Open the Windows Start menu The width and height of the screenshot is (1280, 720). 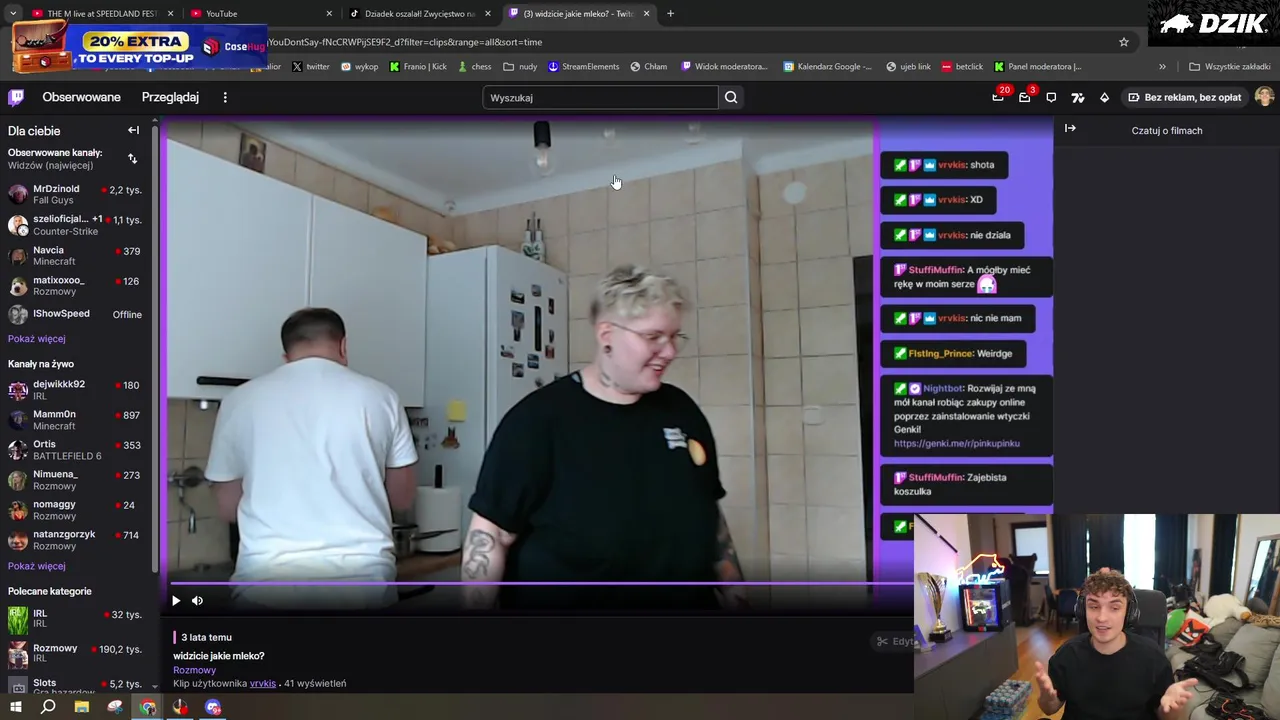(x=15, y=707)
